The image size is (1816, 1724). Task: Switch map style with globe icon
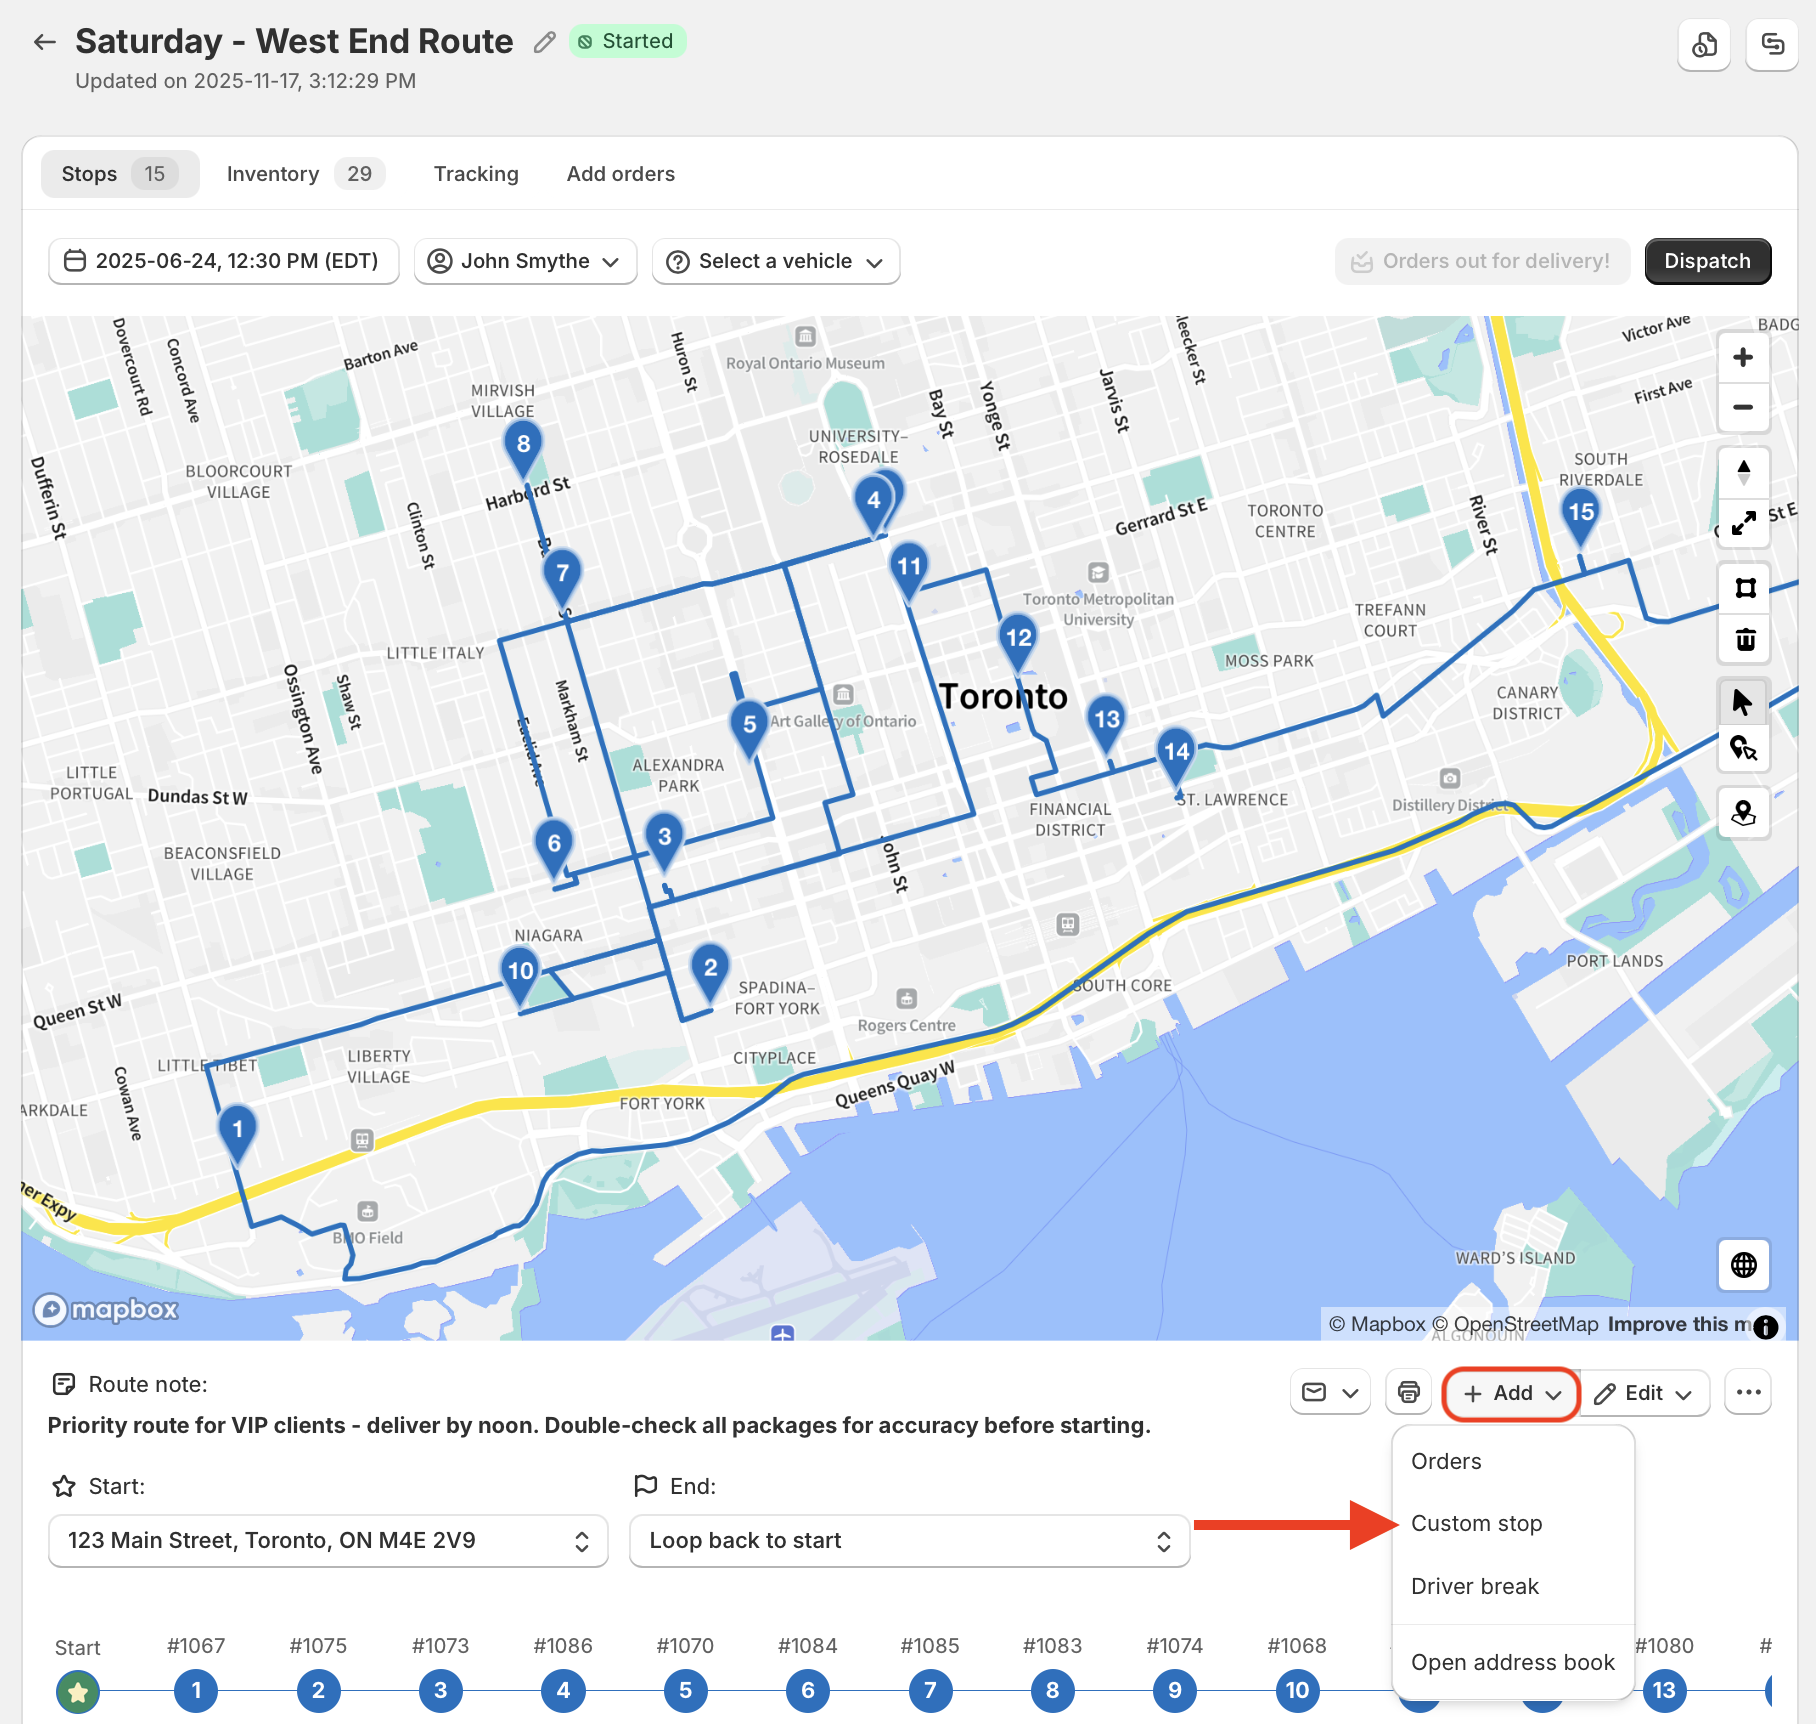(1743, 1265)
